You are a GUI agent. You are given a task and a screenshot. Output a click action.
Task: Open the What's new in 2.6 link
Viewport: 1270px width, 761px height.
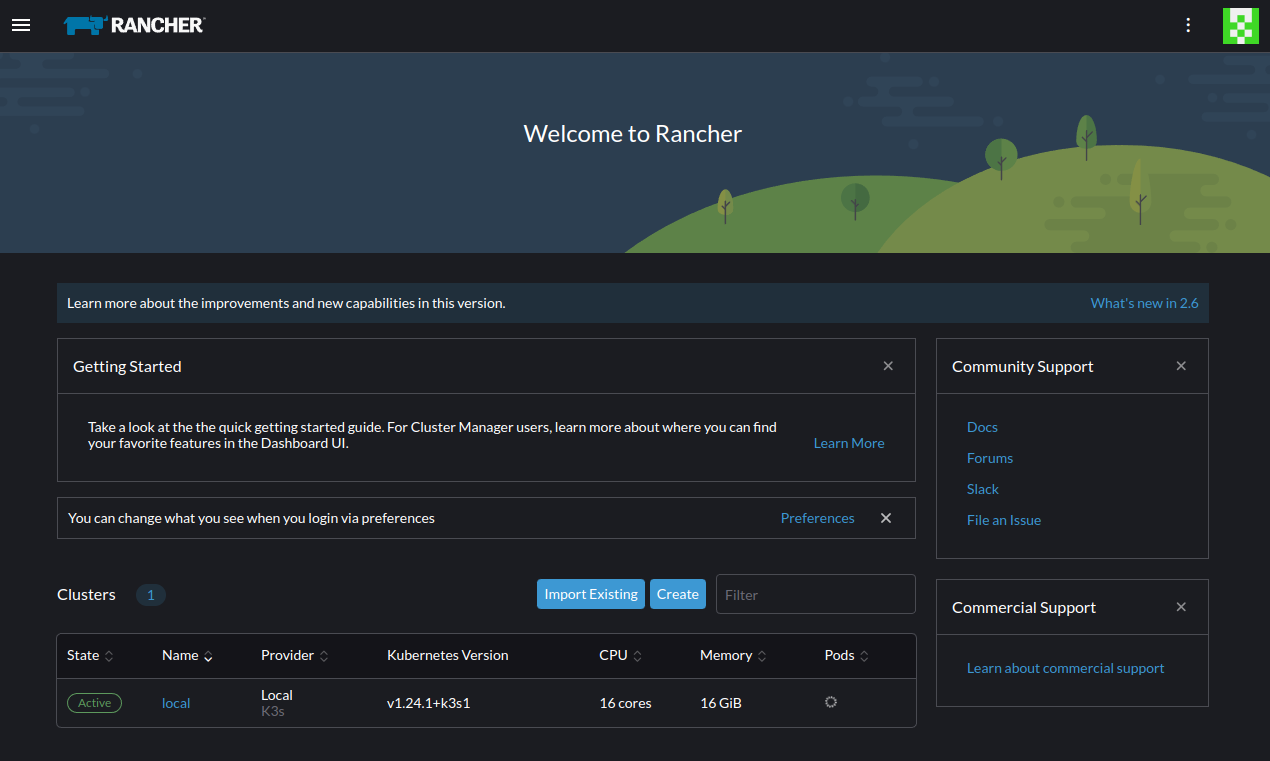(1144, 303)
